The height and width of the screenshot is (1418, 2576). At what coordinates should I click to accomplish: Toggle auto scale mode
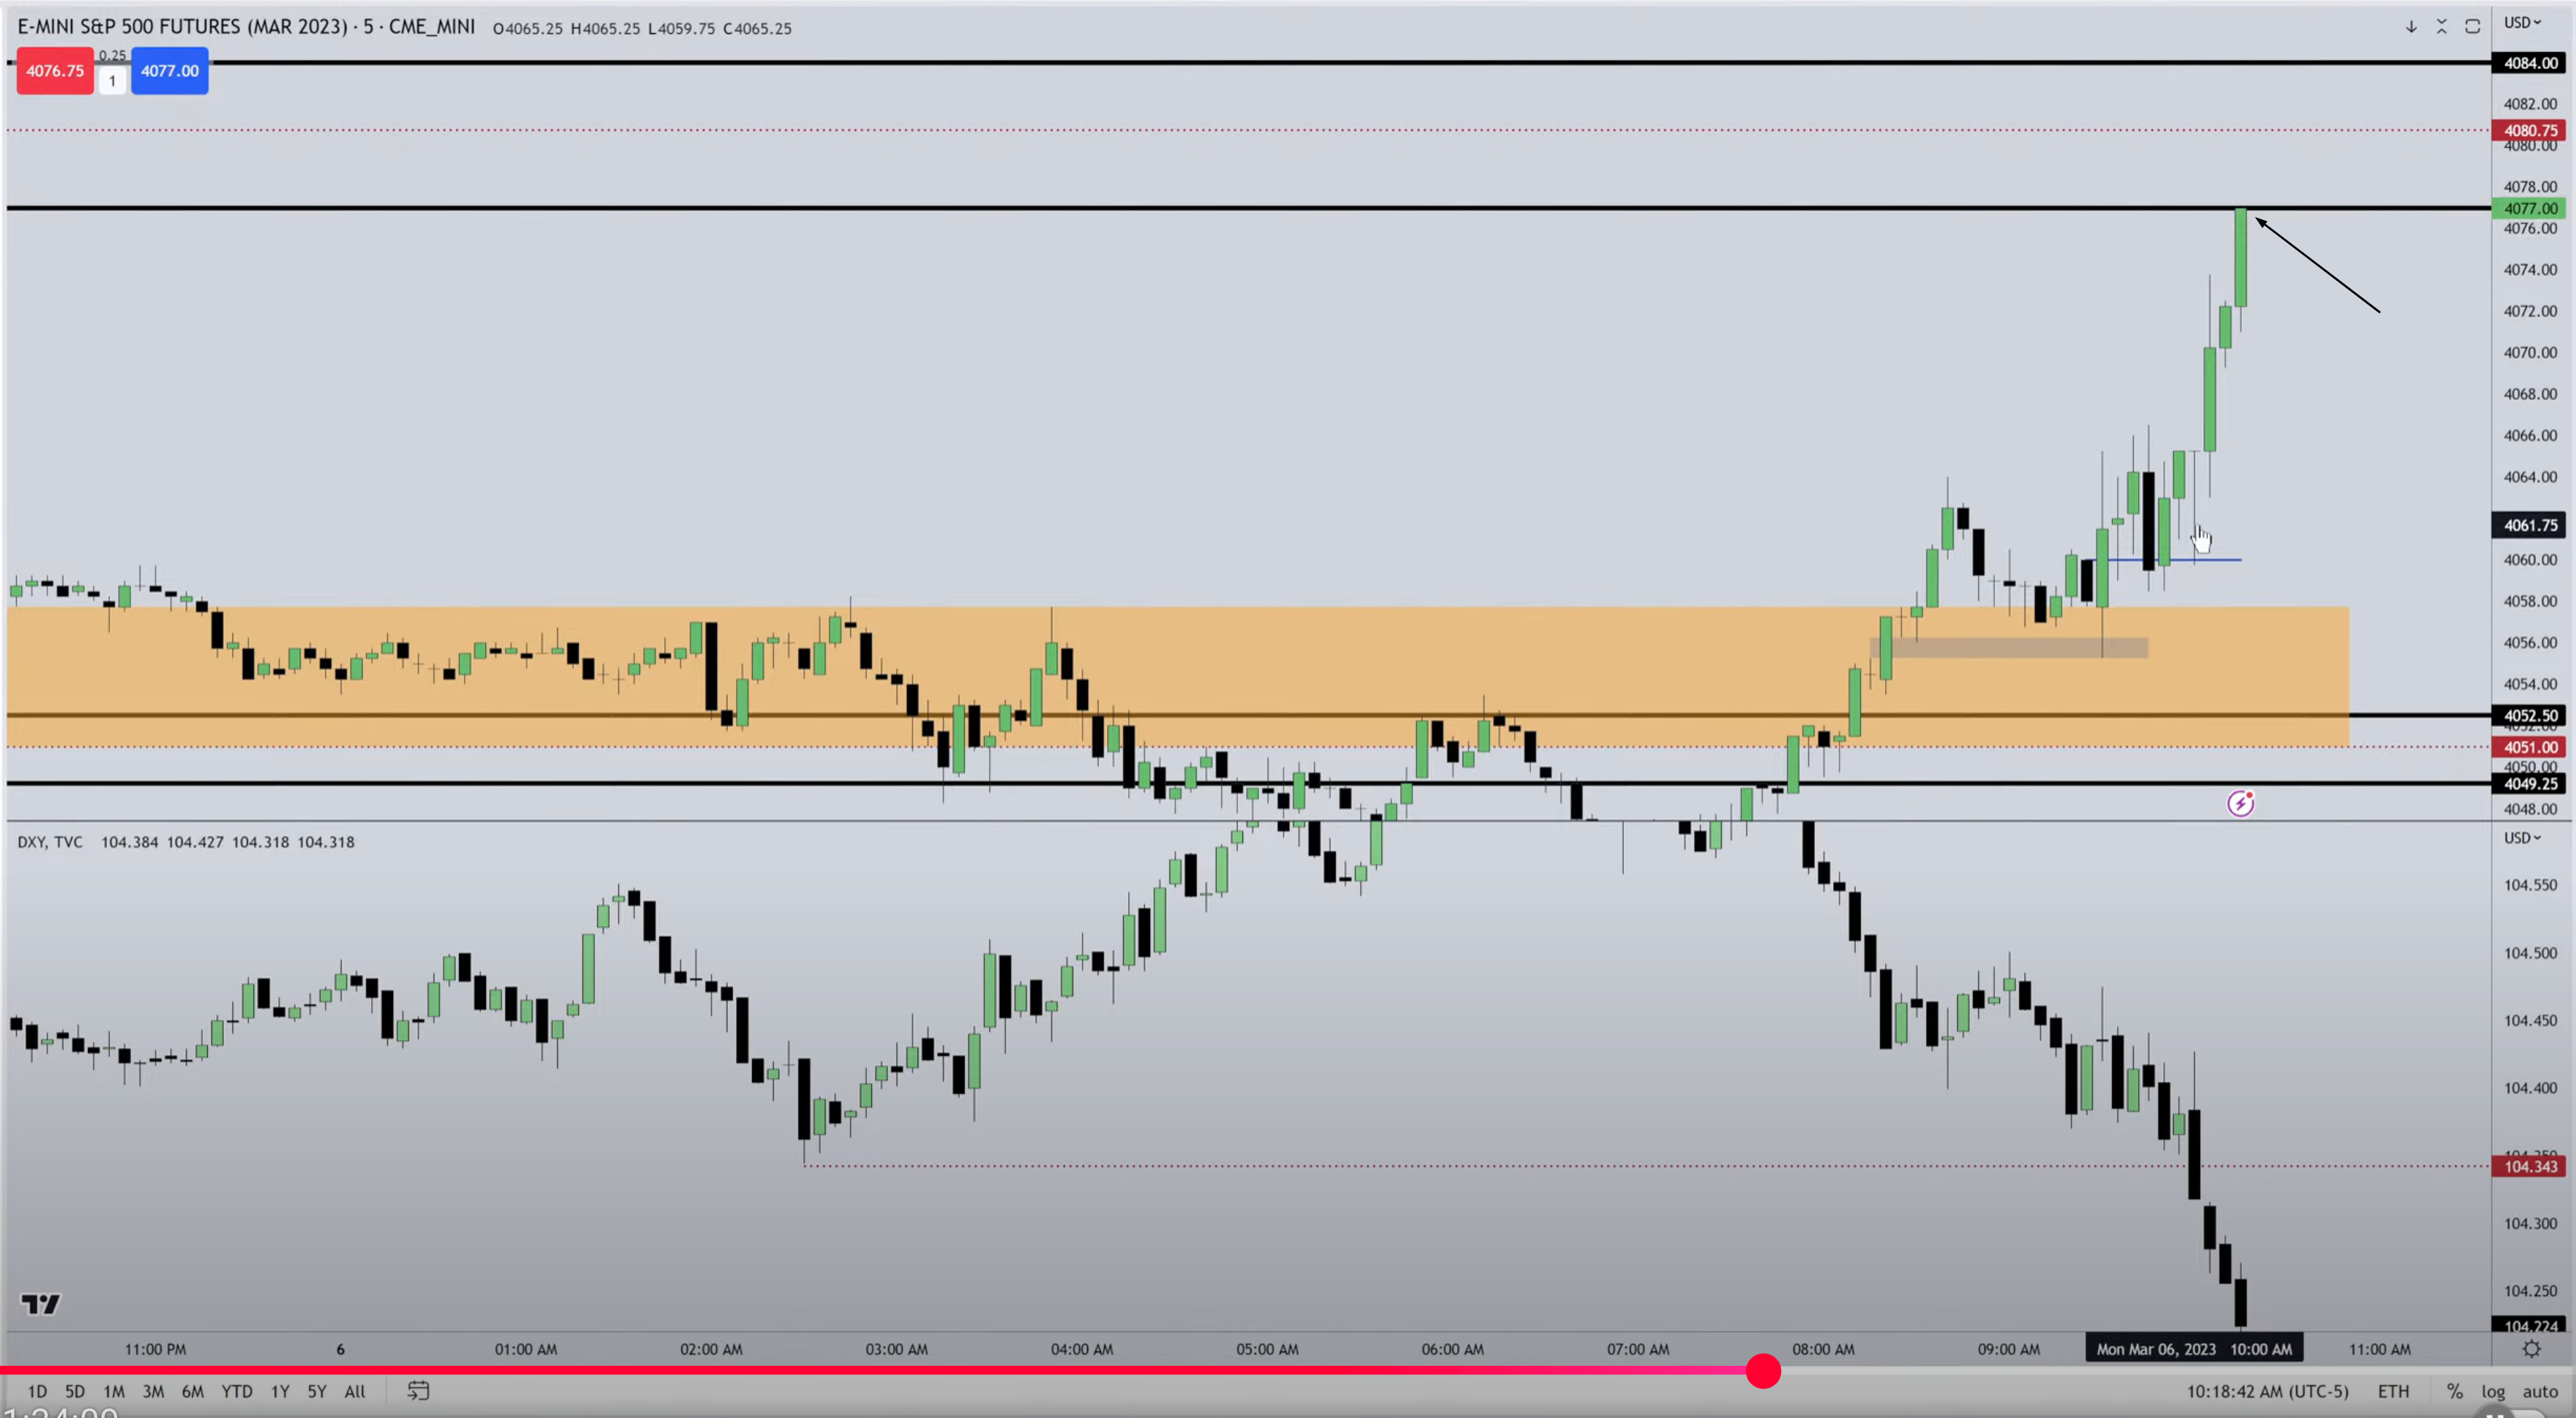2540,1391
